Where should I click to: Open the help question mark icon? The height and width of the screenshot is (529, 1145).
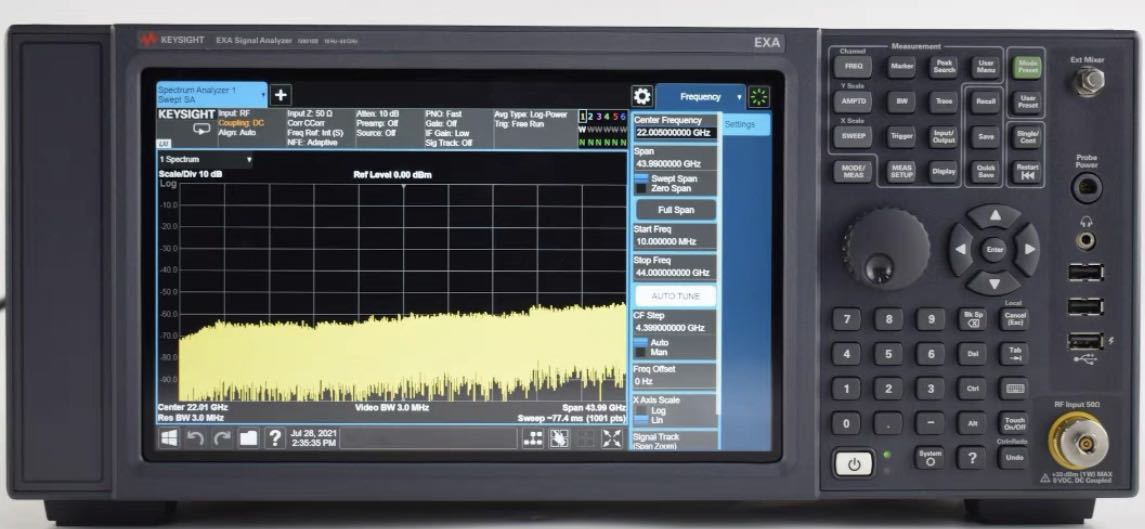[x=273, y=438]
